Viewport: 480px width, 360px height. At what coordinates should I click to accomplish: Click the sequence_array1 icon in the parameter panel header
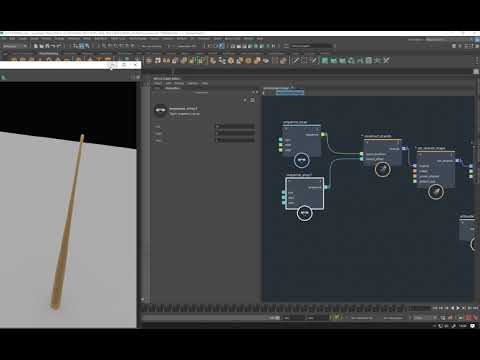coord(160,111)
